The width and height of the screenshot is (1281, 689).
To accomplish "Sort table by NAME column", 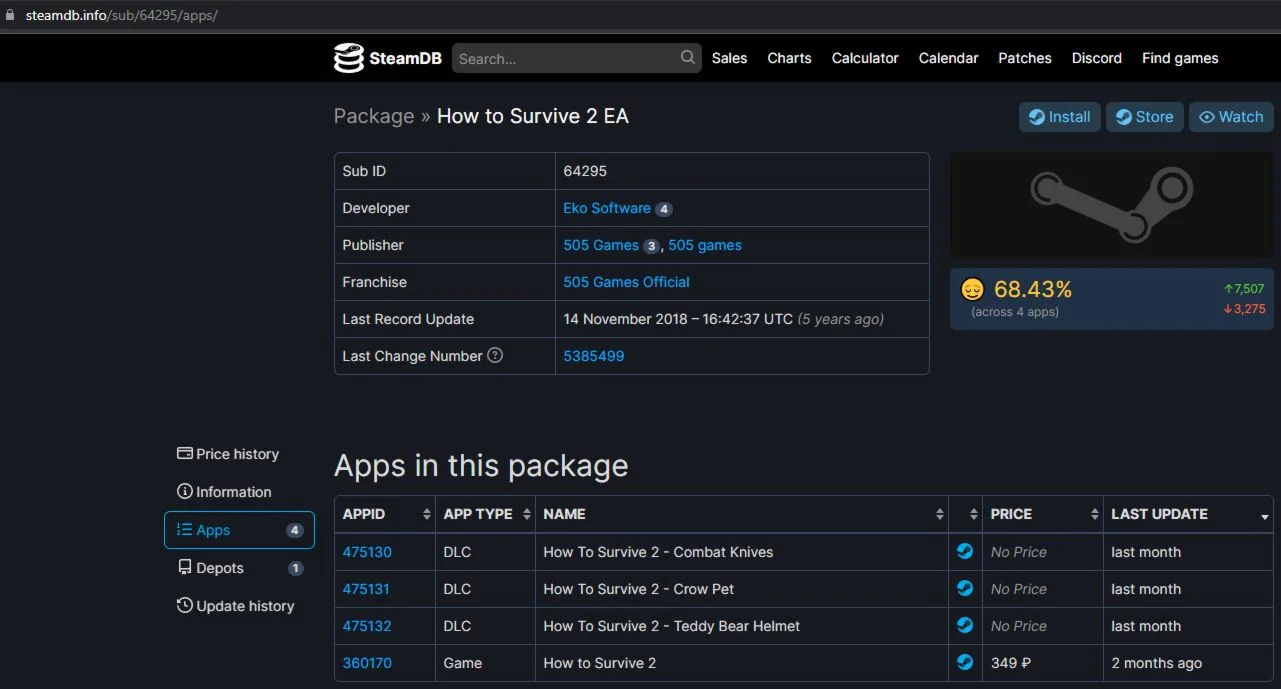I will coord(742,514).
